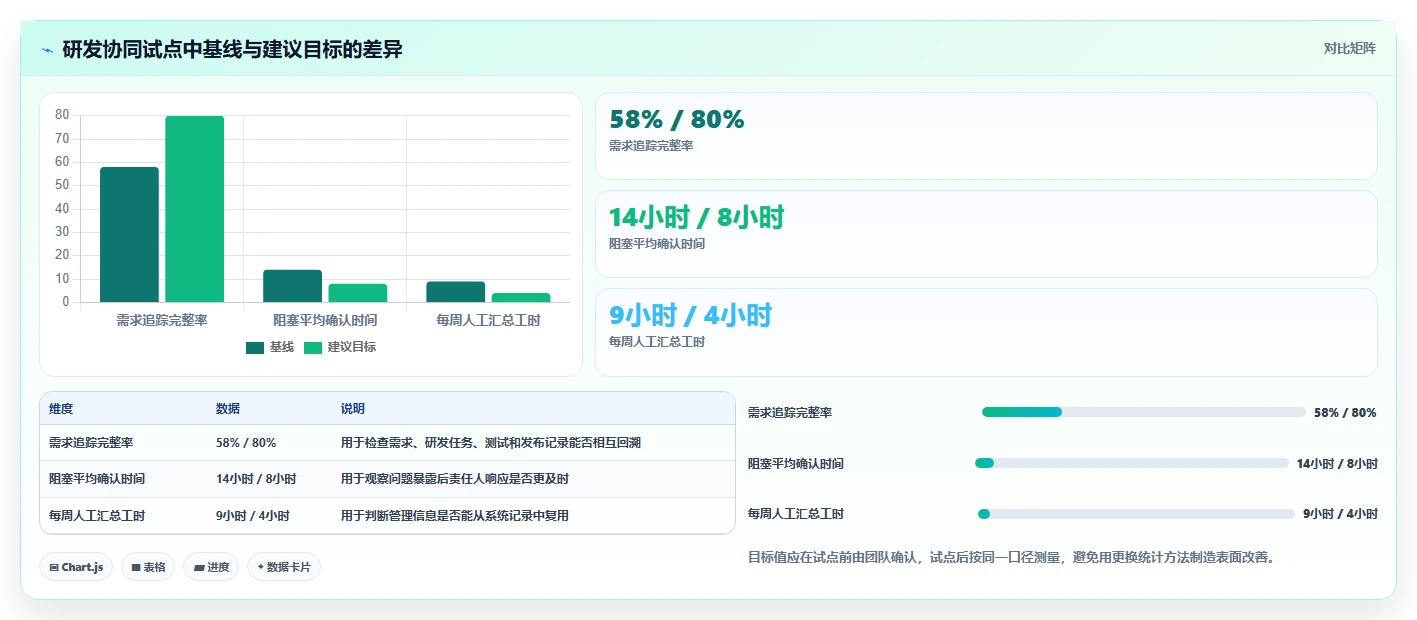Select the 每周人工汇总工时 target bar in chart
The height and width of the screenshot is (620, 1417).
point(521,298)
